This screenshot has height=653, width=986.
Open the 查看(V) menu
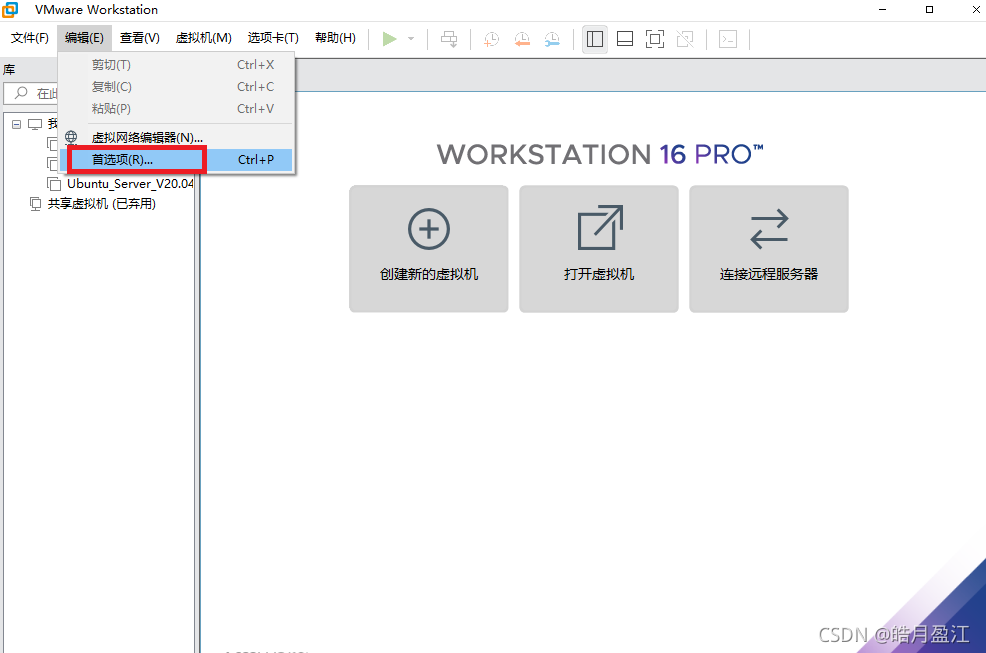140,38
